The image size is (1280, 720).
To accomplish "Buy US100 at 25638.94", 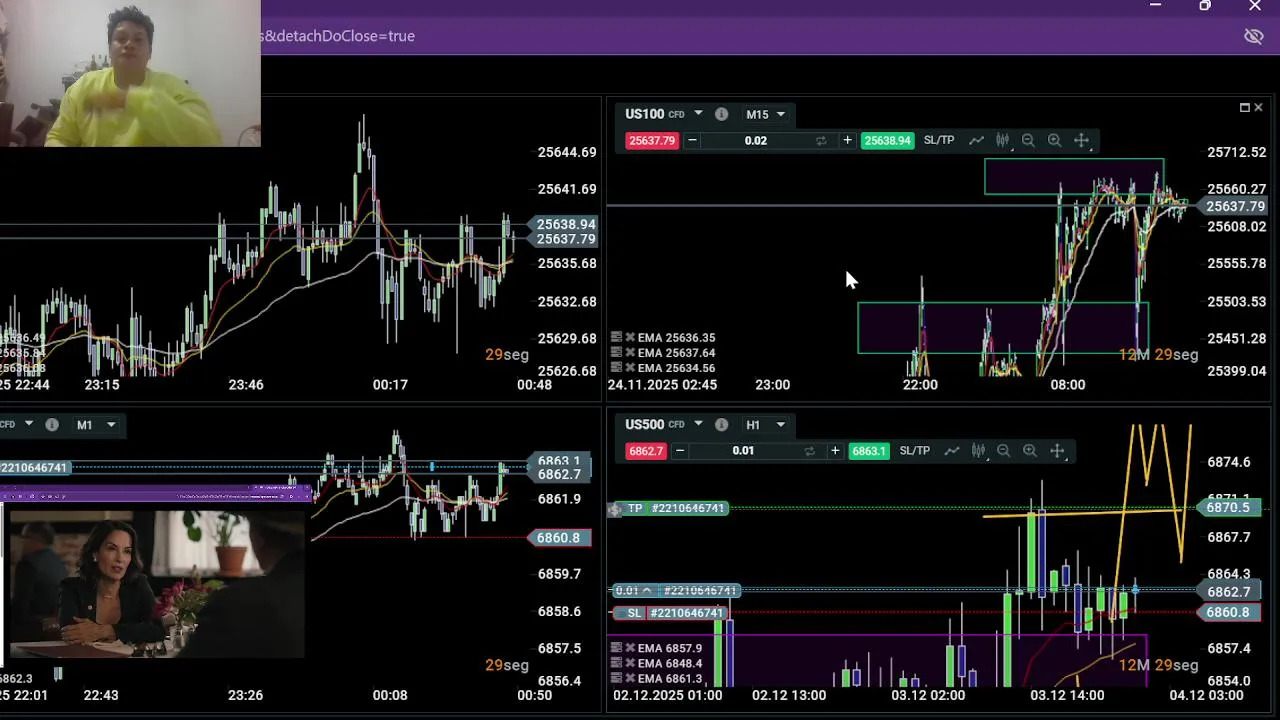I will pos(887,141).
